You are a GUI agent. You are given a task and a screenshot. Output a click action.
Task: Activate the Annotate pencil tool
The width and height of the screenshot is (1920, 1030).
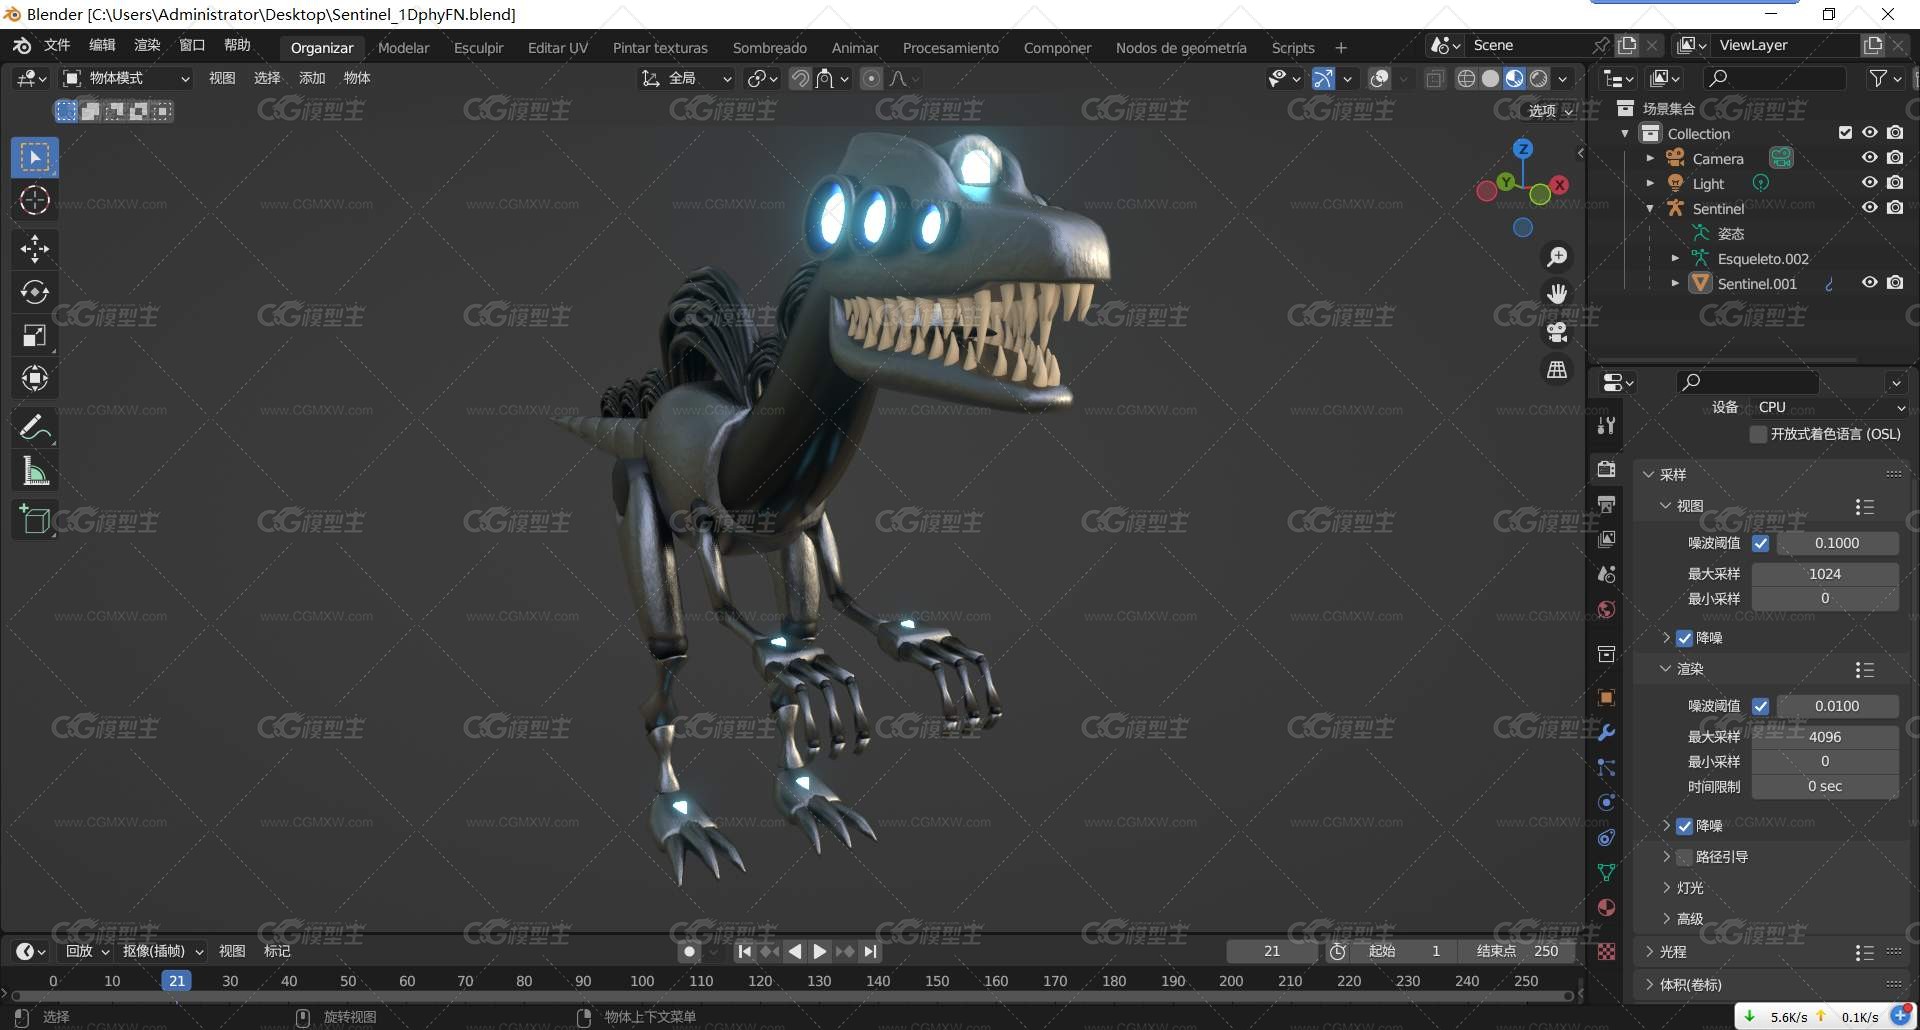coord(35,428)
